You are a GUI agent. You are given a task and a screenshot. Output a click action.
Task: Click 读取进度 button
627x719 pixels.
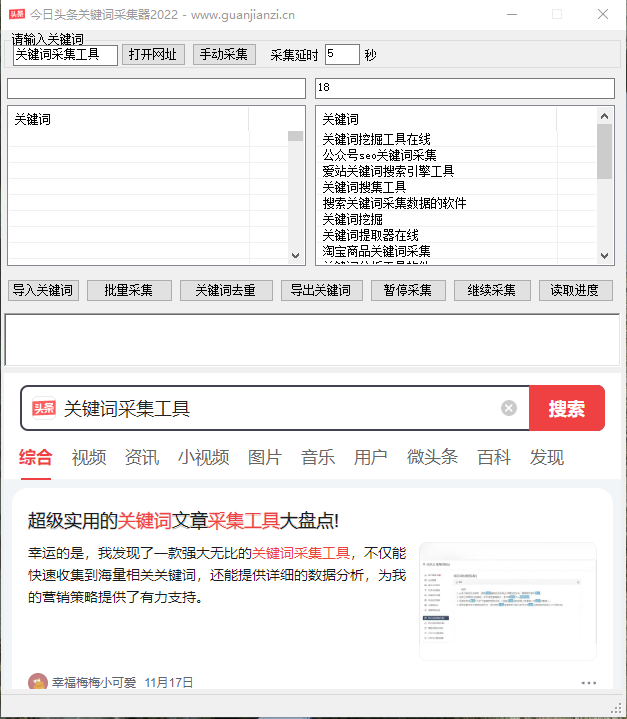click(575, 290)
